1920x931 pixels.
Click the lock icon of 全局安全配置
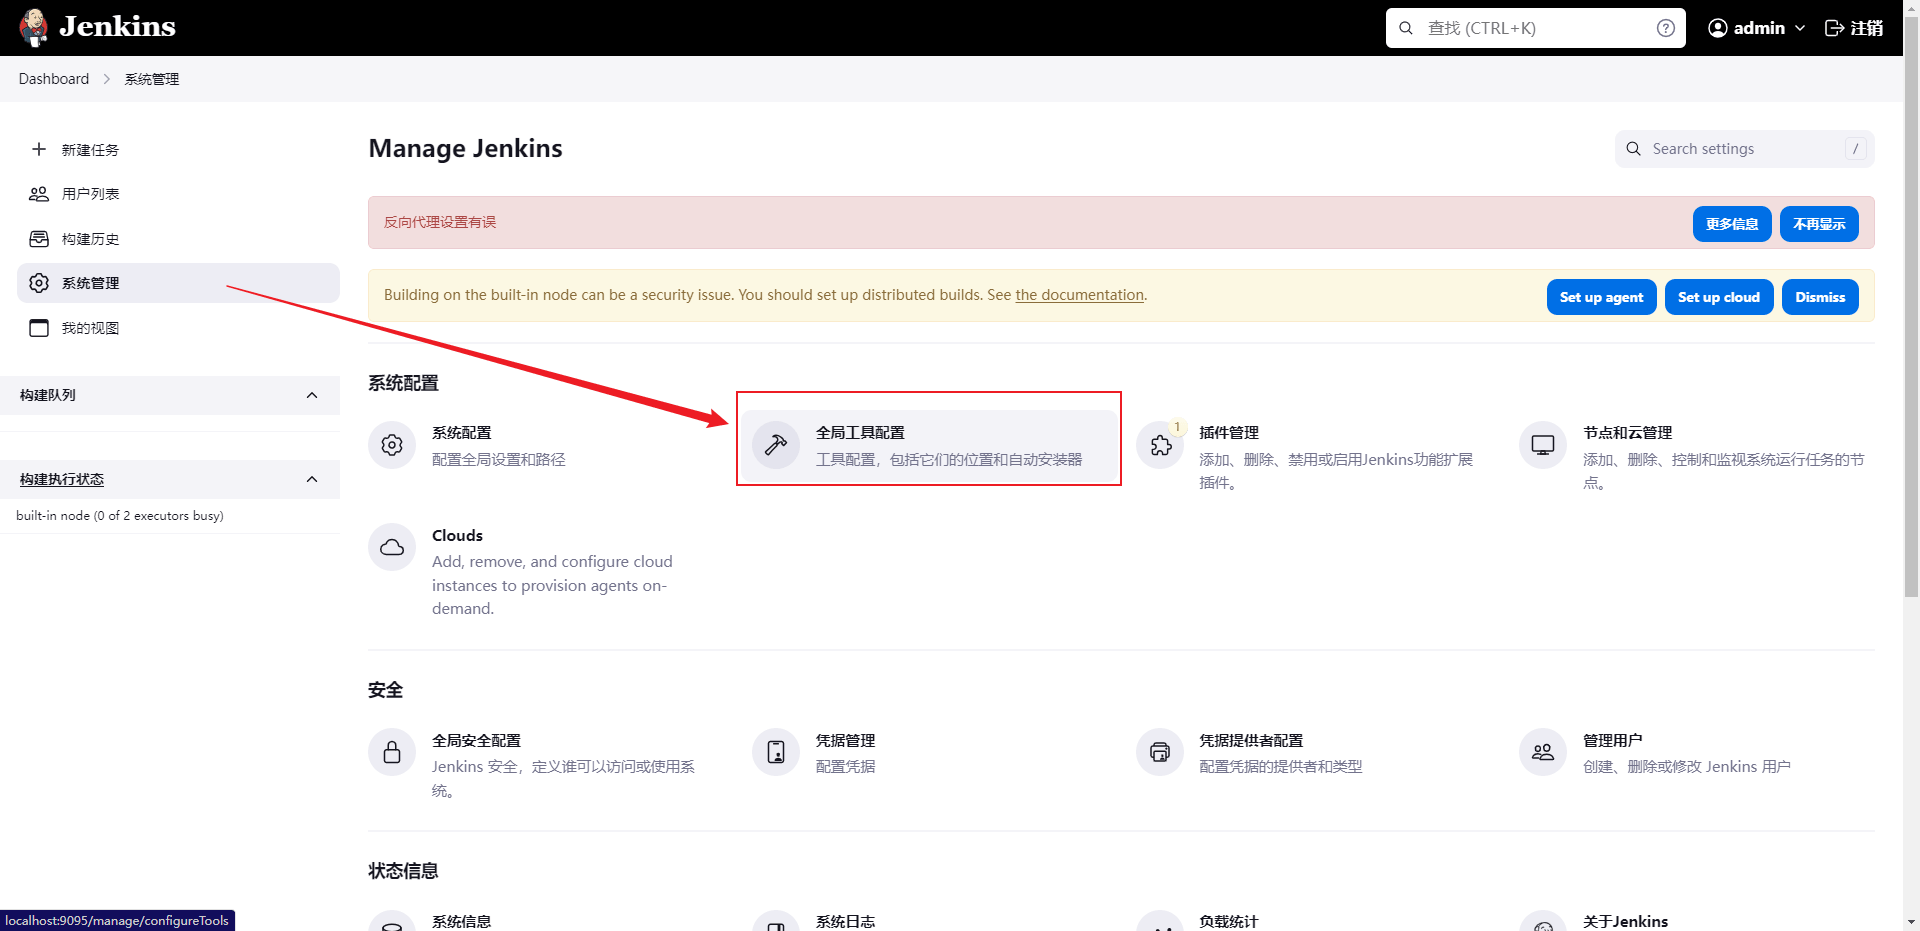tap(392, 752)
